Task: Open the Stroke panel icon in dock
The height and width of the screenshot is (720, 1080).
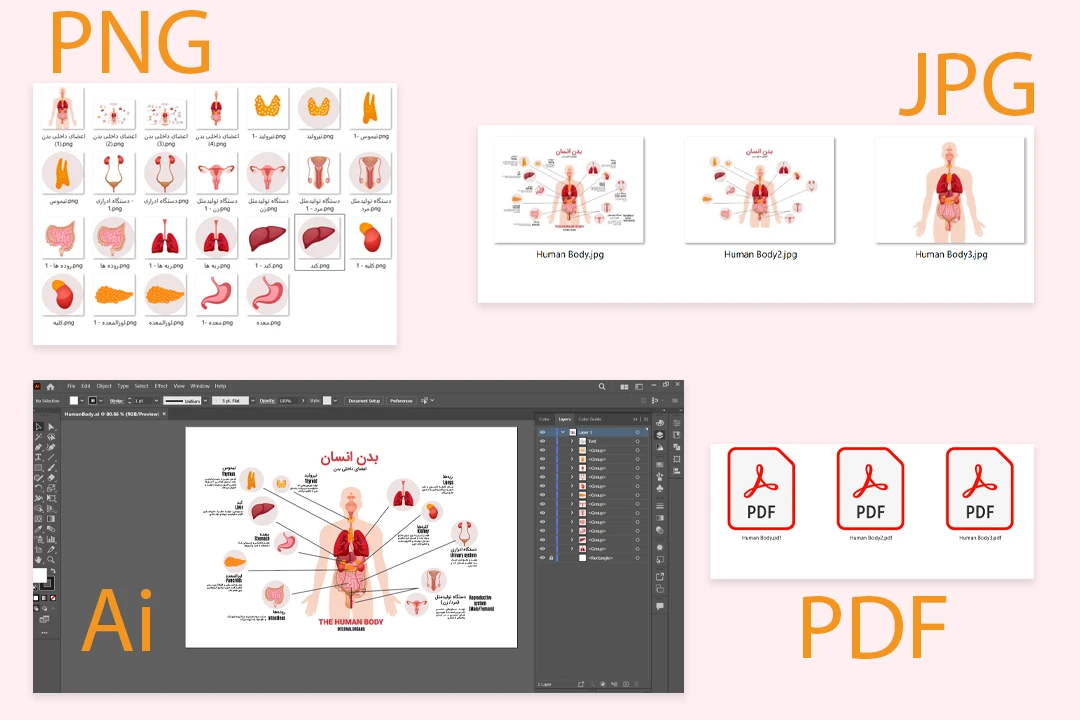Action: point(660,506)
